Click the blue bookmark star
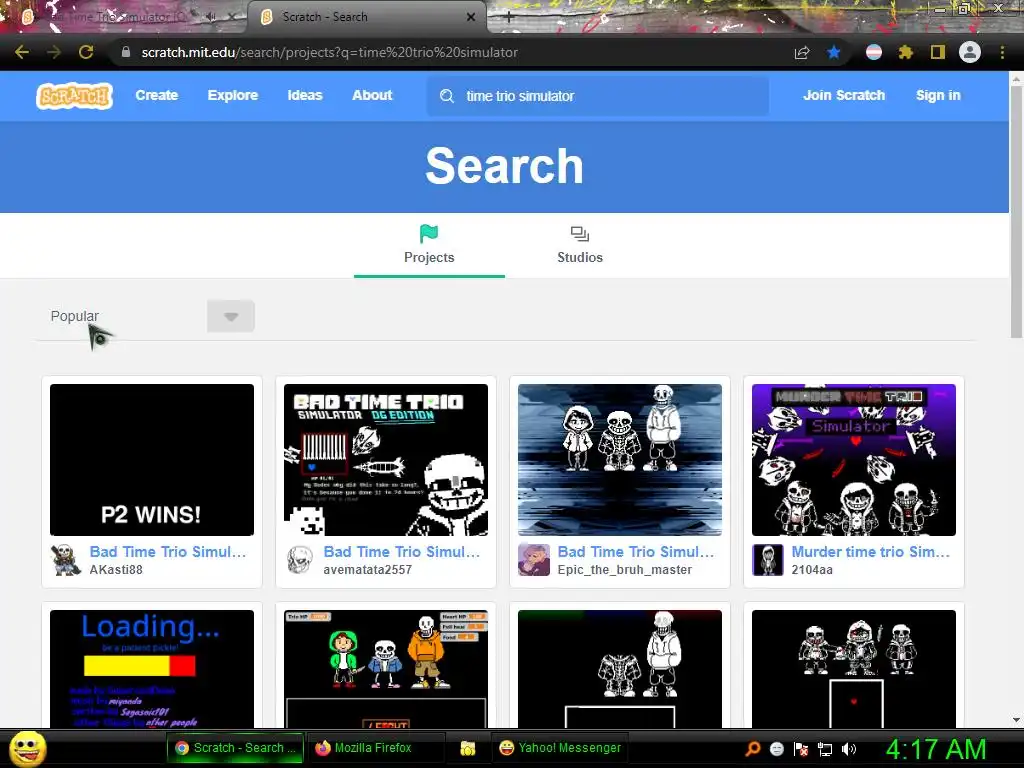This screenshot has height=768, width=1024. pos(834,52)
